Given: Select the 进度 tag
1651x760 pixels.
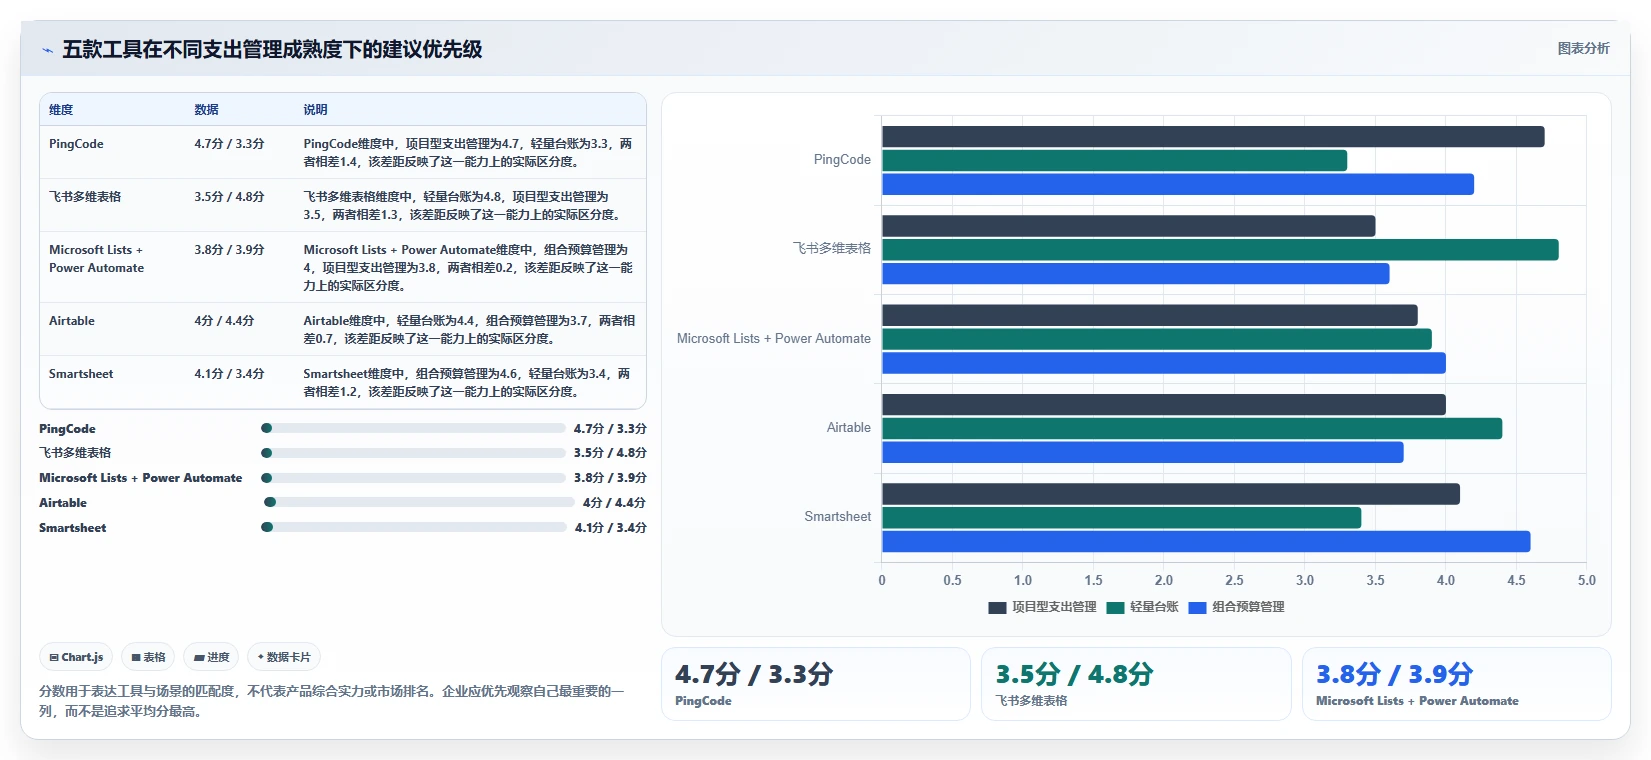Looking at the screenshot, I should coord(212,657).
